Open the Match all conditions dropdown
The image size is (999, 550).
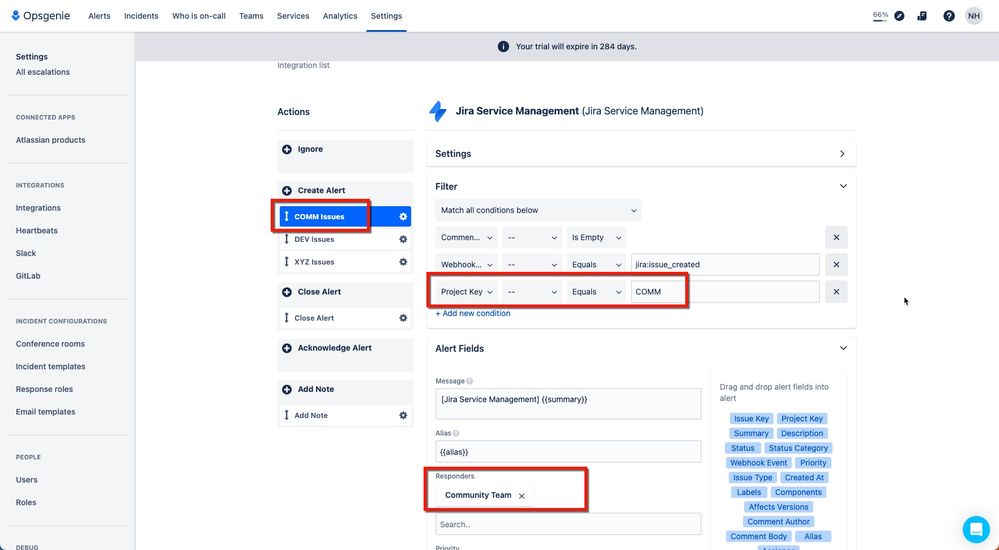(x=538, y=210)
